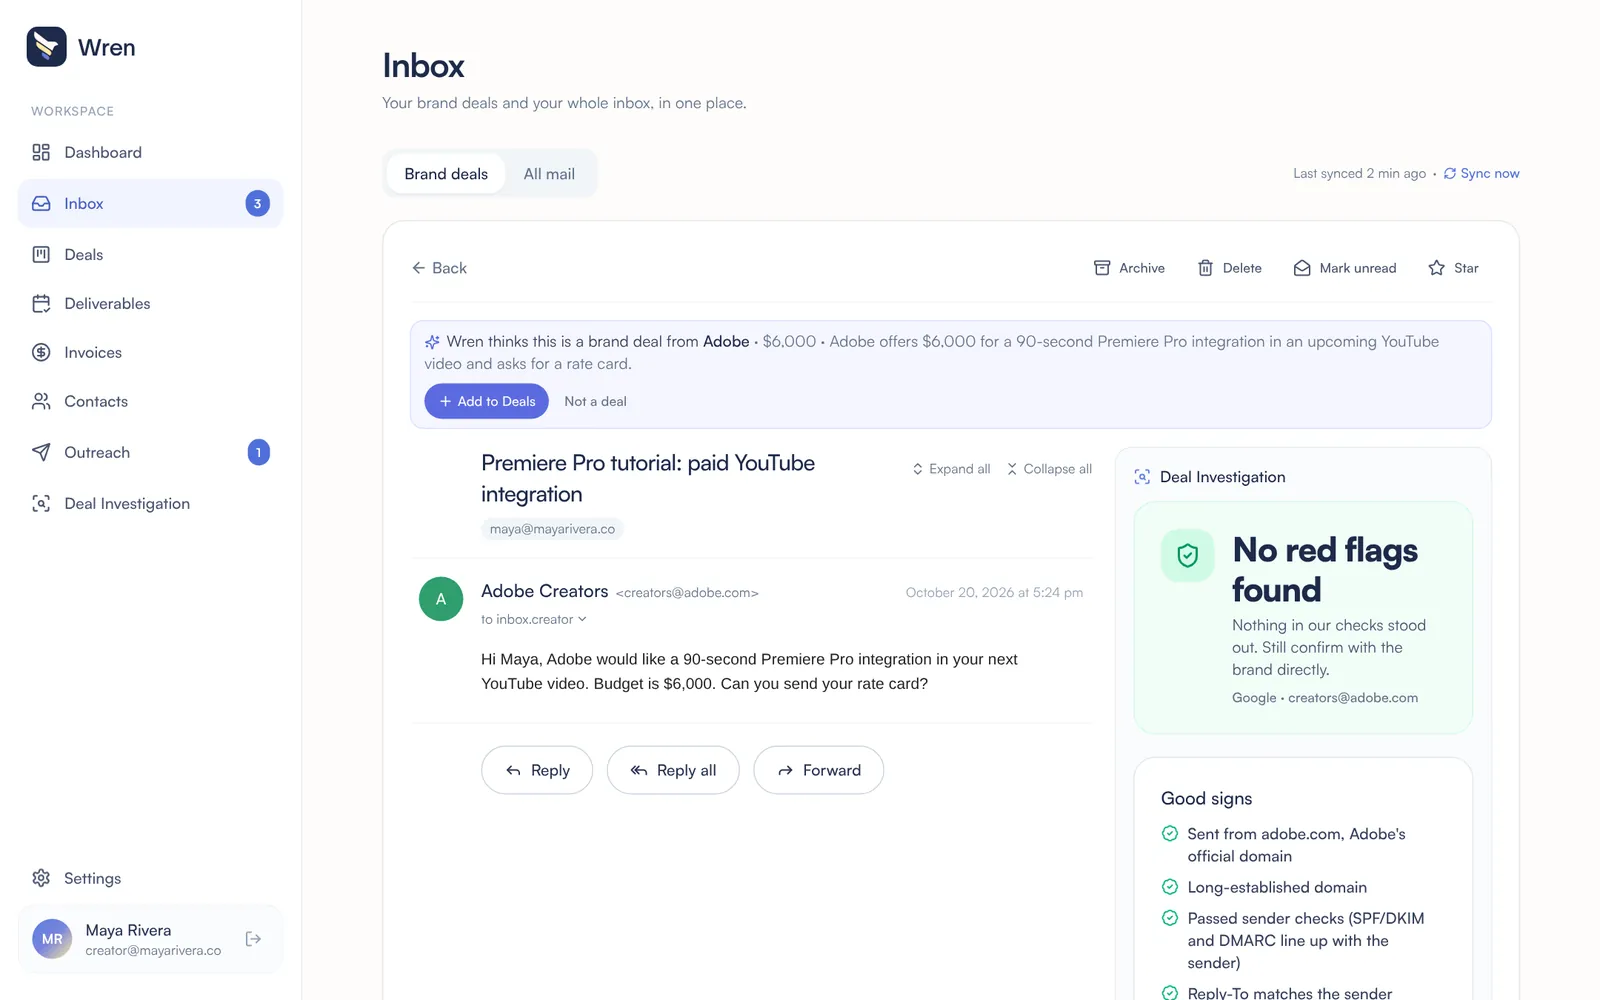This screenshot has width=1600, height=1000.
Task: Open Settings
Action: 150,878
